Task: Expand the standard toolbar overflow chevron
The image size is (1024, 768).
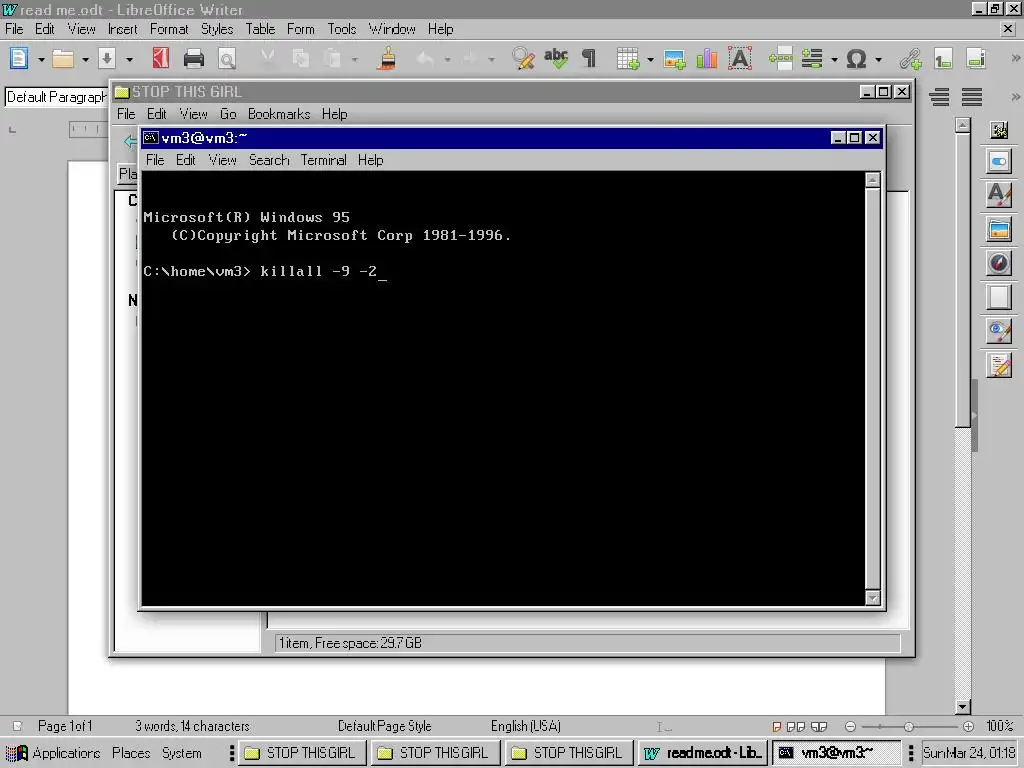Action: click(x=1015, y=59)
